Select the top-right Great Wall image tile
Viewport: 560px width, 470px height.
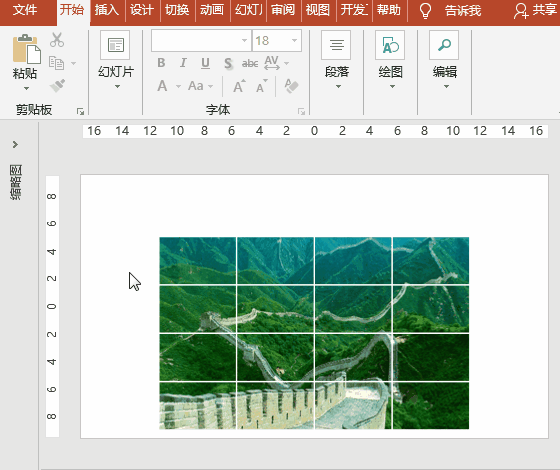(x=431, y=261)
